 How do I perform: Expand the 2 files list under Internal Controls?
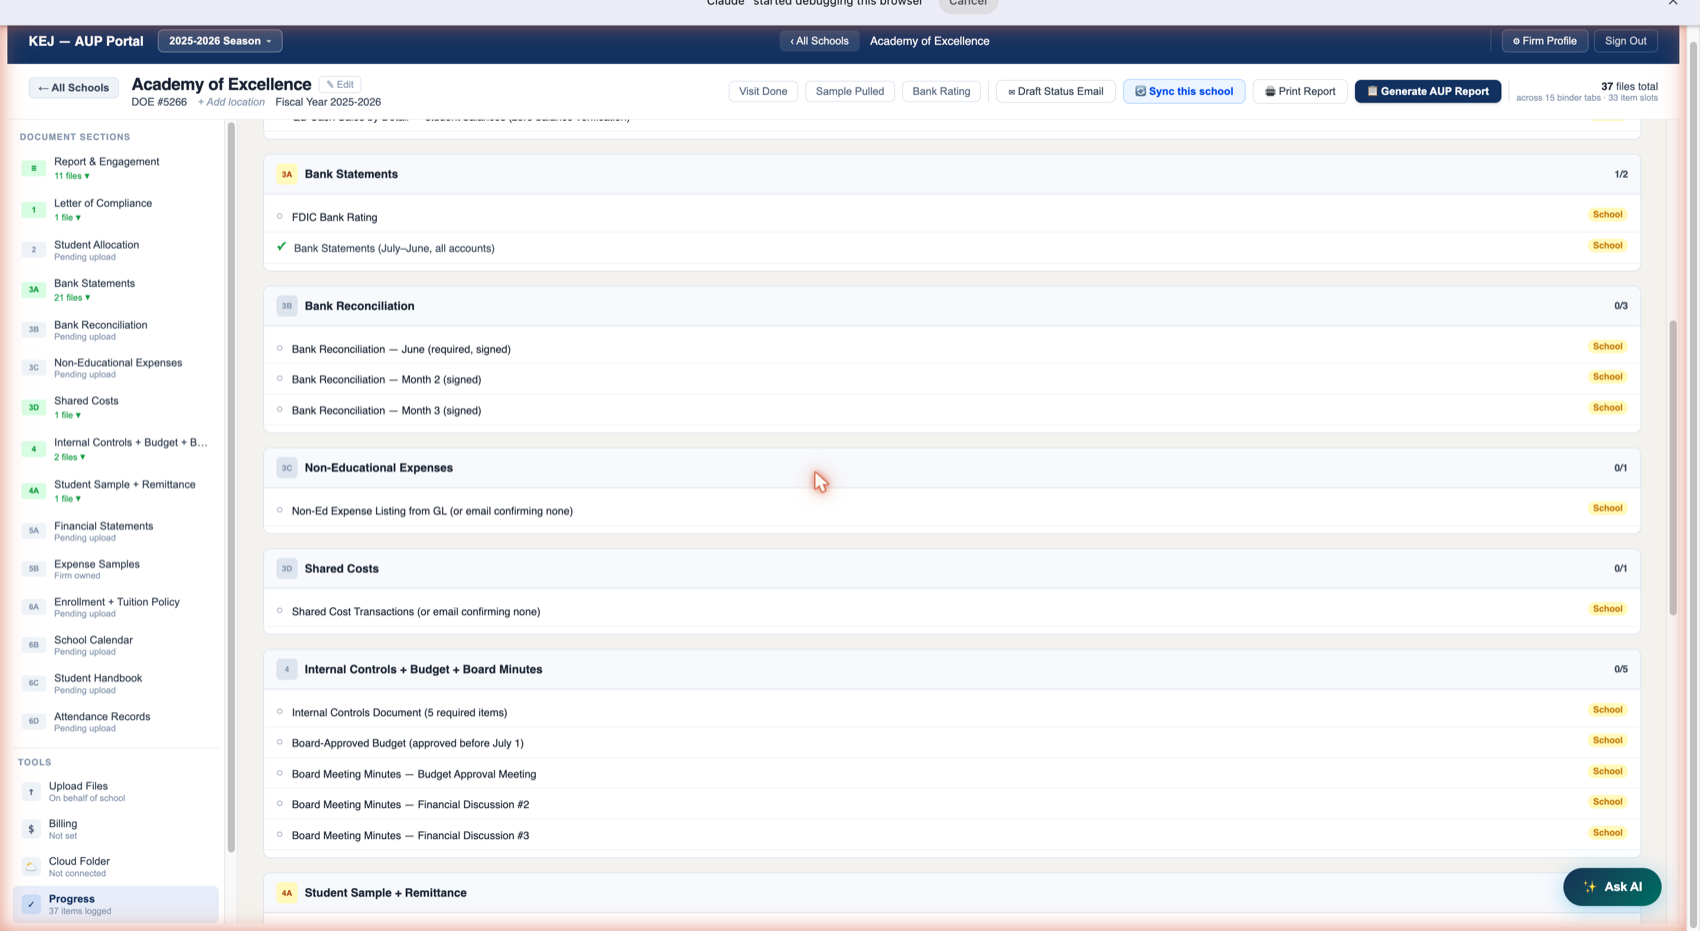coord(70,457)
